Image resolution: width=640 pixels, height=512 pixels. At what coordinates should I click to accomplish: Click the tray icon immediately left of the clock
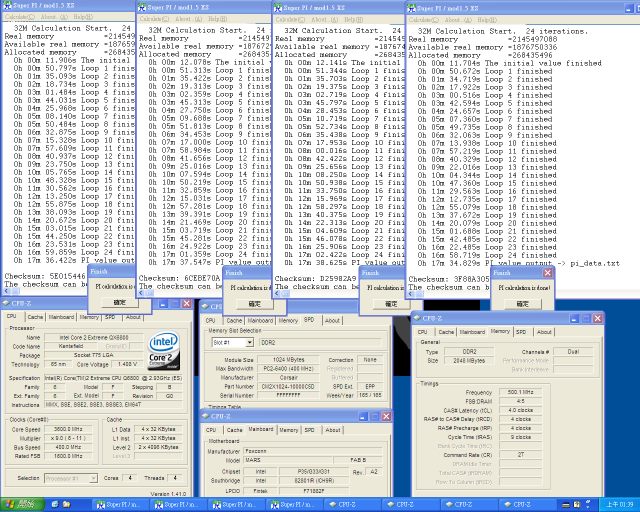click(x=589, y=504)
